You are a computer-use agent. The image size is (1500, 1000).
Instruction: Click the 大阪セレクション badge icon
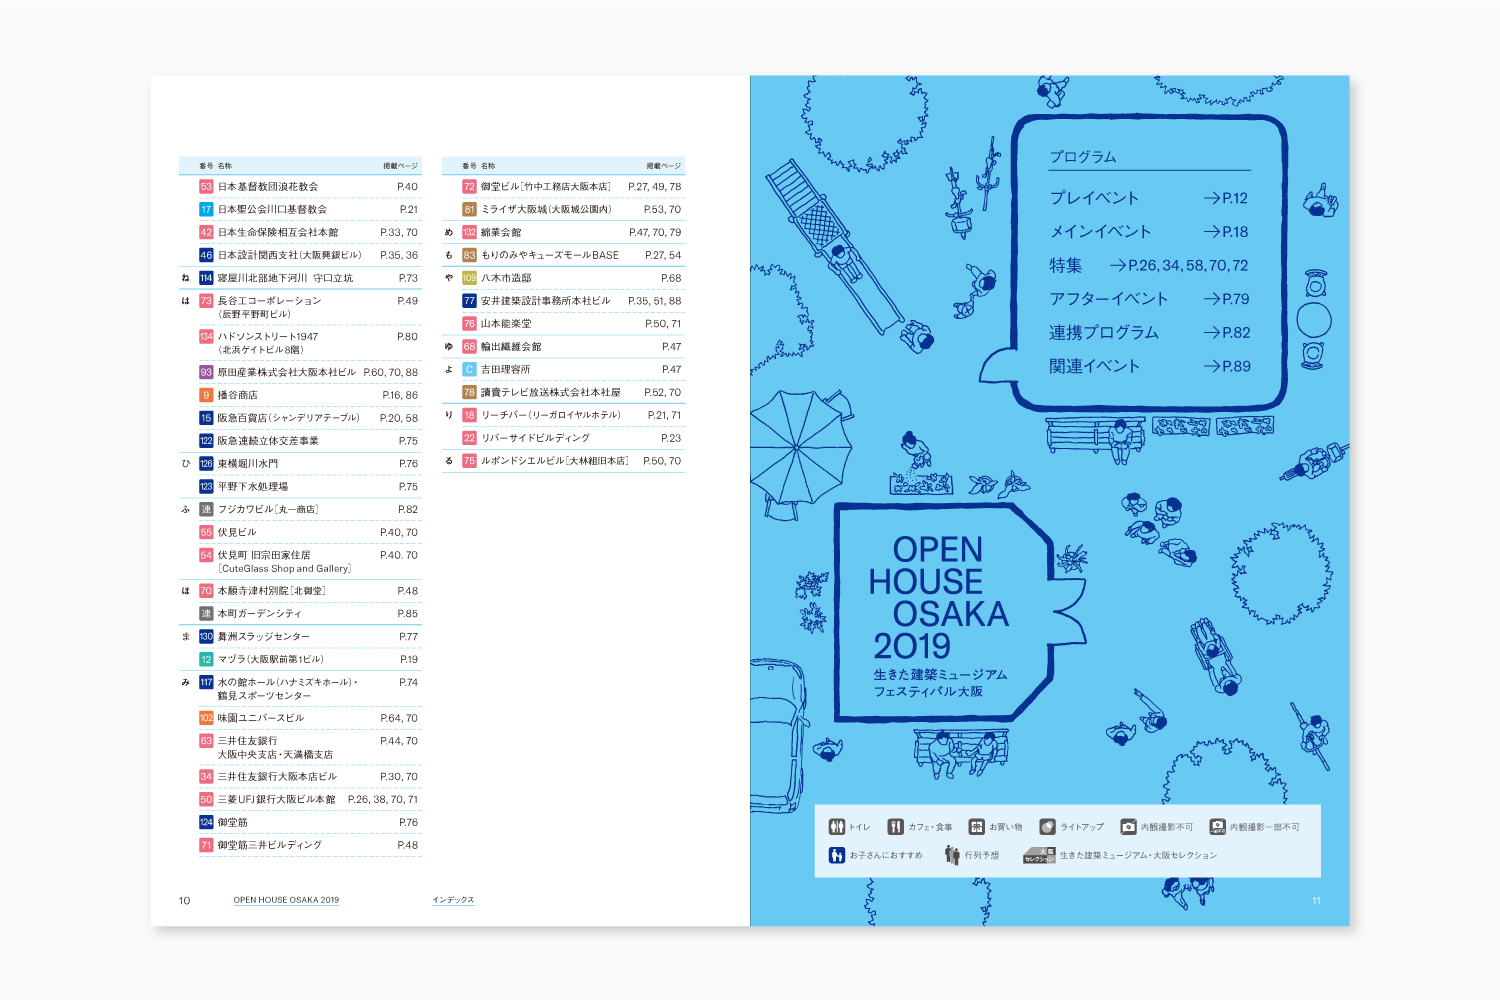pos(1039,855)
